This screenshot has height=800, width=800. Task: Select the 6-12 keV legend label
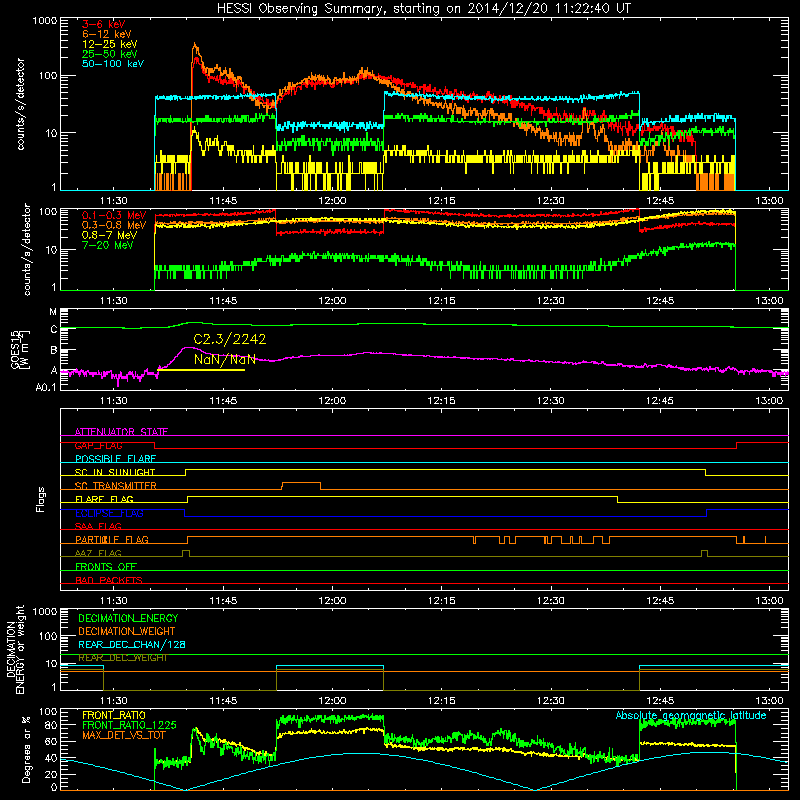tap(107, 34)
